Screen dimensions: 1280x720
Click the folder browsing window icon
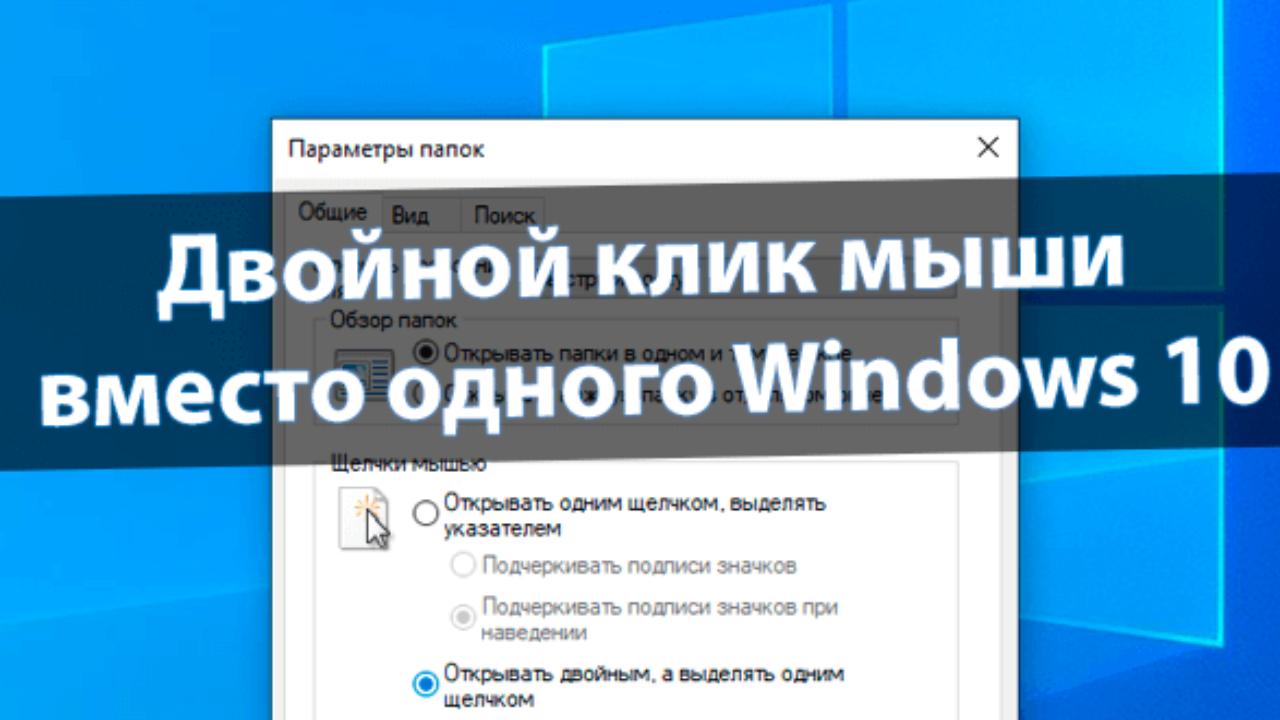coord(364,374)
